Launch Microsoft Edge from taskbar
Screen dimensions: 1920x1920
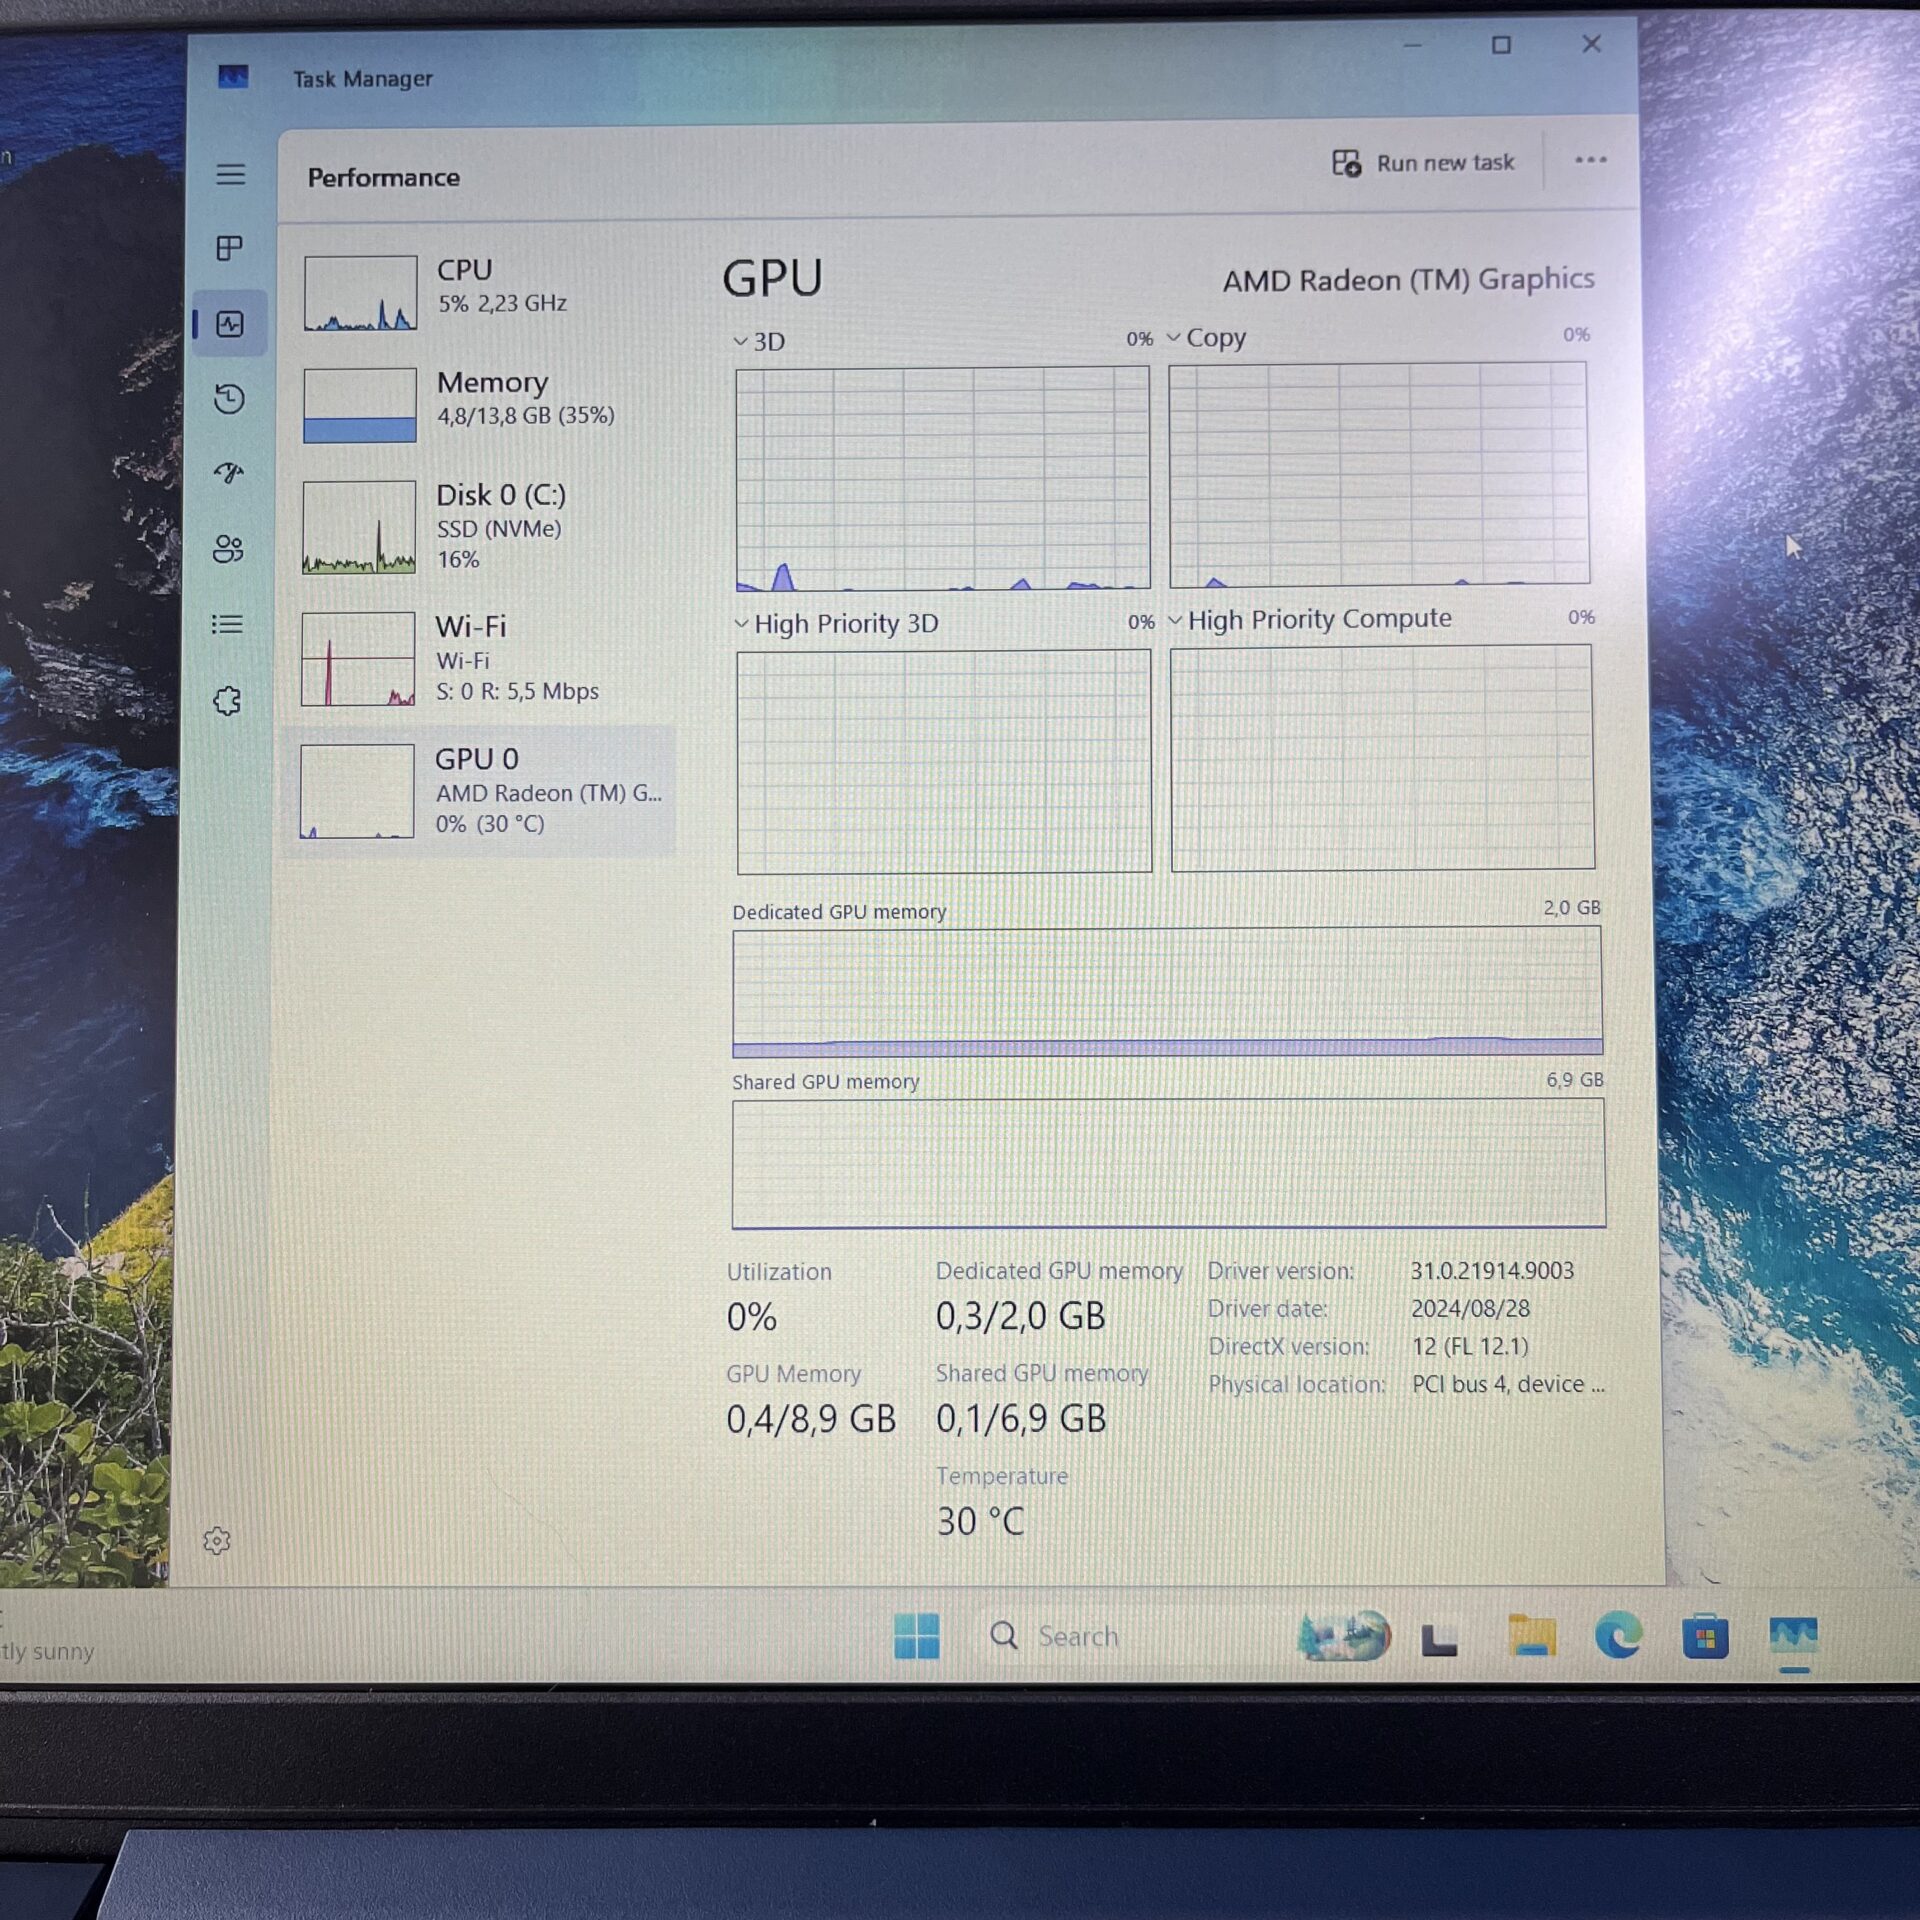[x=1617, y=1636]
